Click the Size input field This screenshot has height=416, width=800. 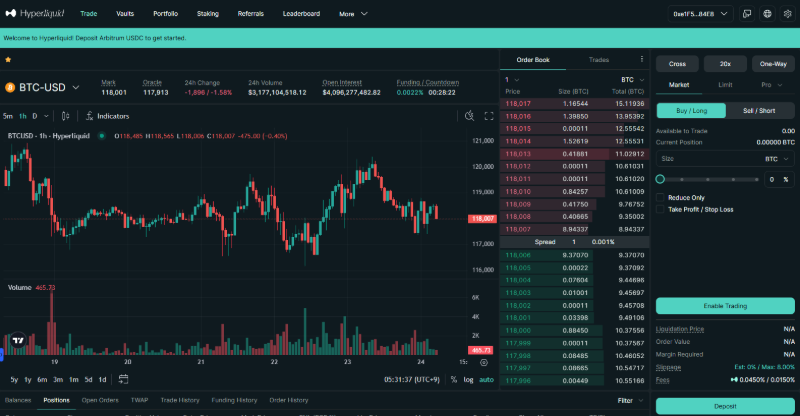(x=725, y=159)
